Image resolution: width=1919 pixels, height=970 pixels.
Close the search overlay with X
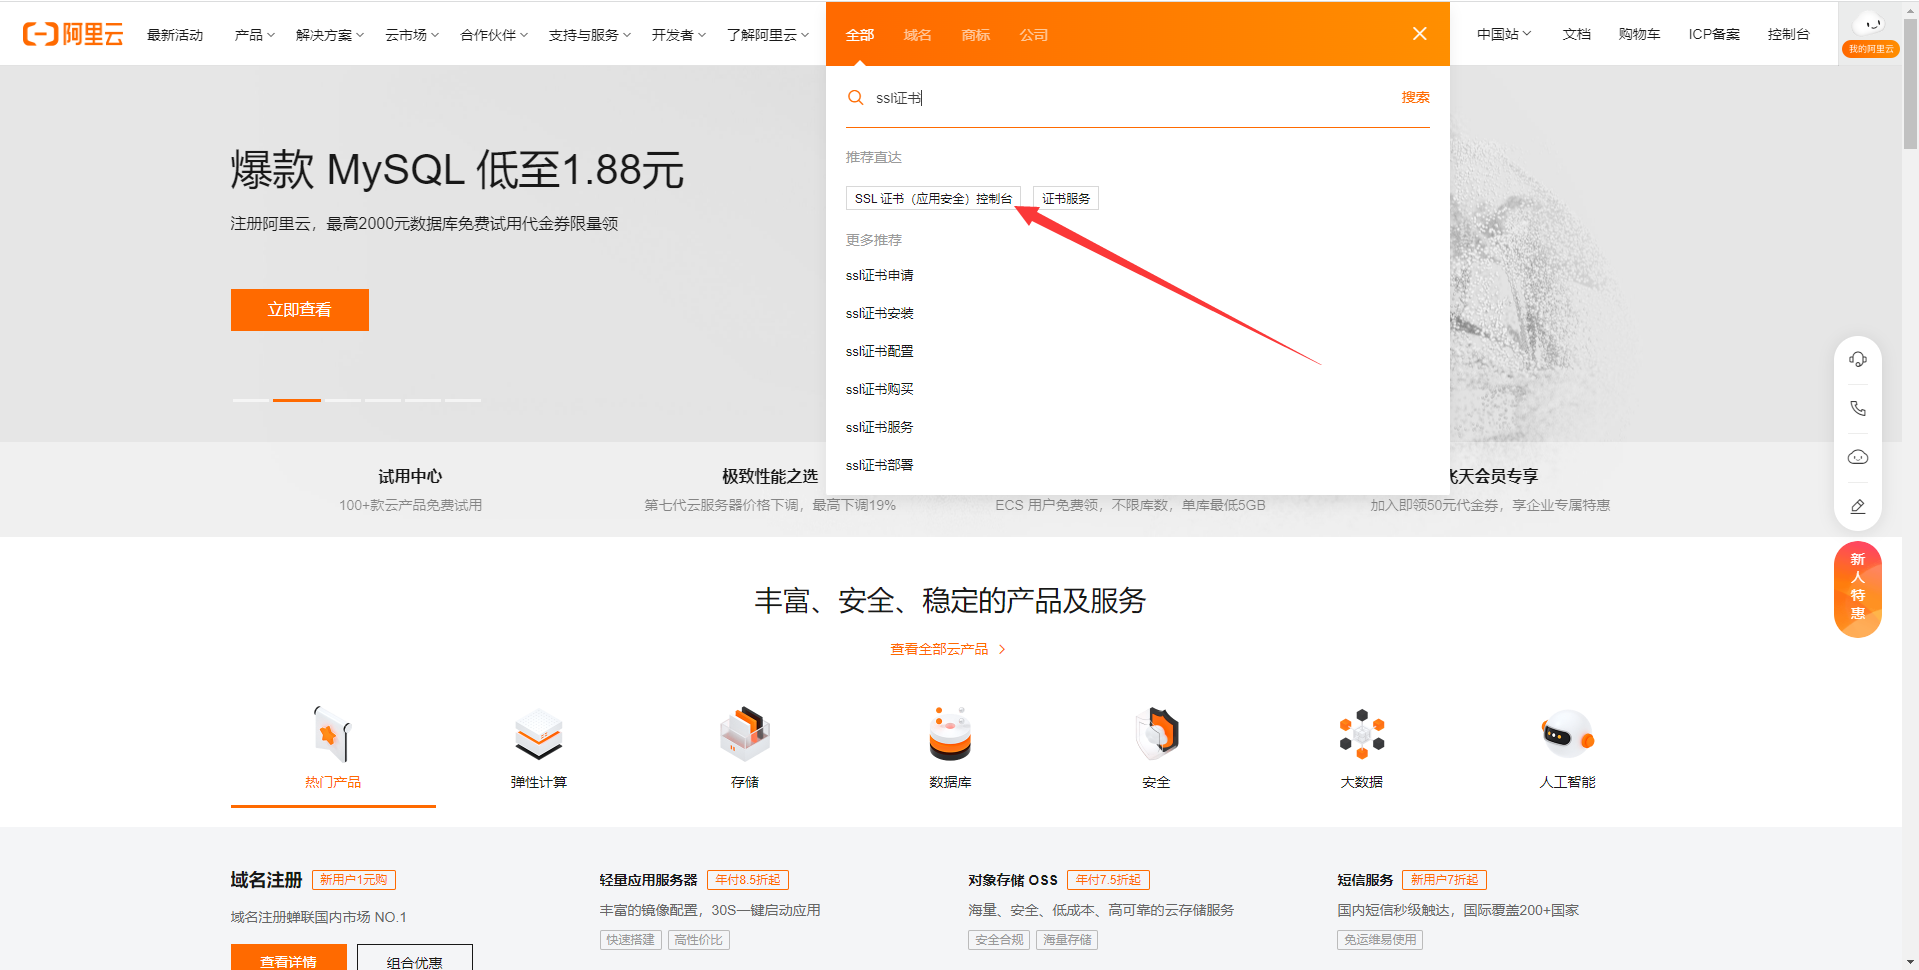(x=1419, y=34)
